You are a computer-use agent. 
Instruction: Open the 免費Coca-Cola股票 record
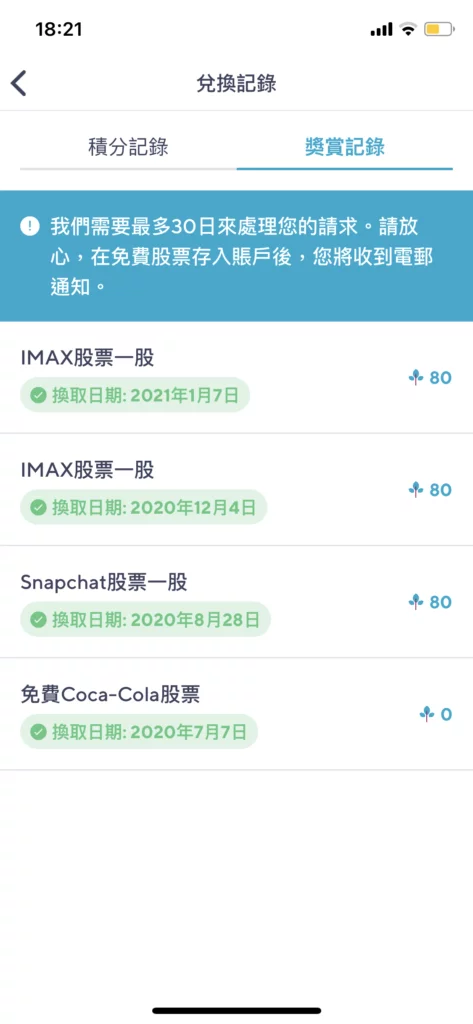pyautogui.click(x=236, y=714)
